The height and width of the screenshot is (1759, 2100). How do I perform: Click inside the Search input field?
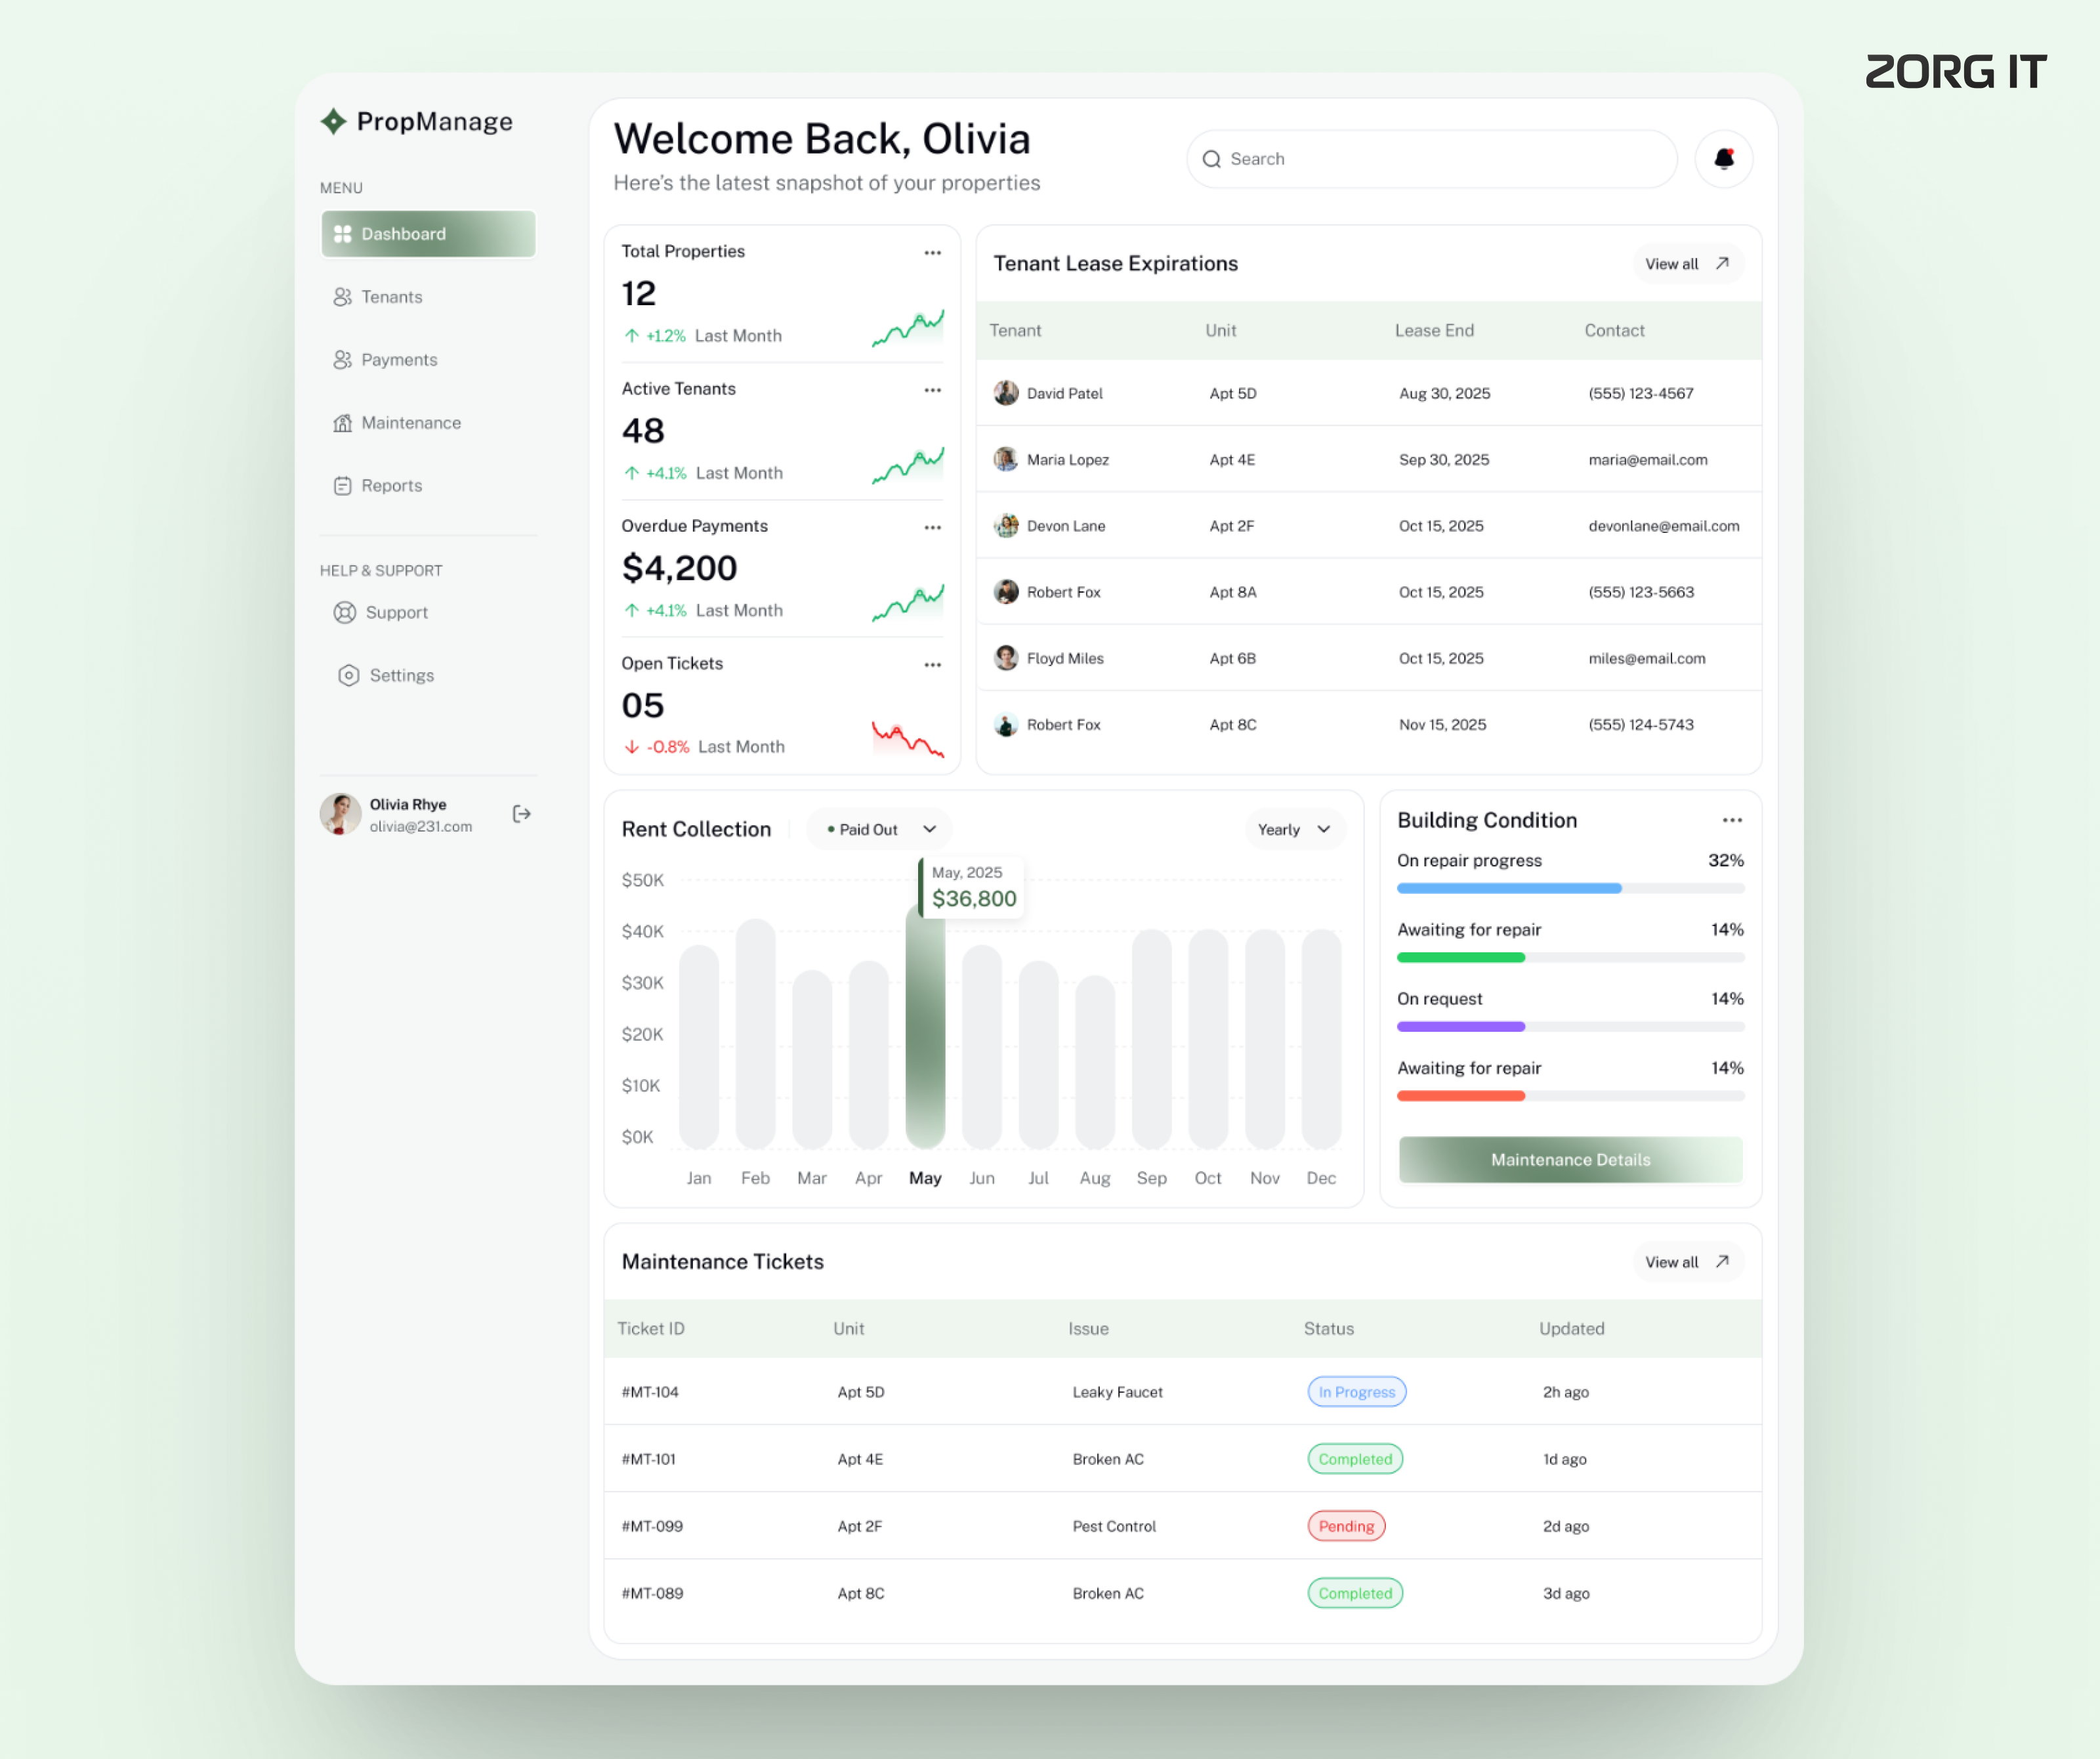point(1400,159)
